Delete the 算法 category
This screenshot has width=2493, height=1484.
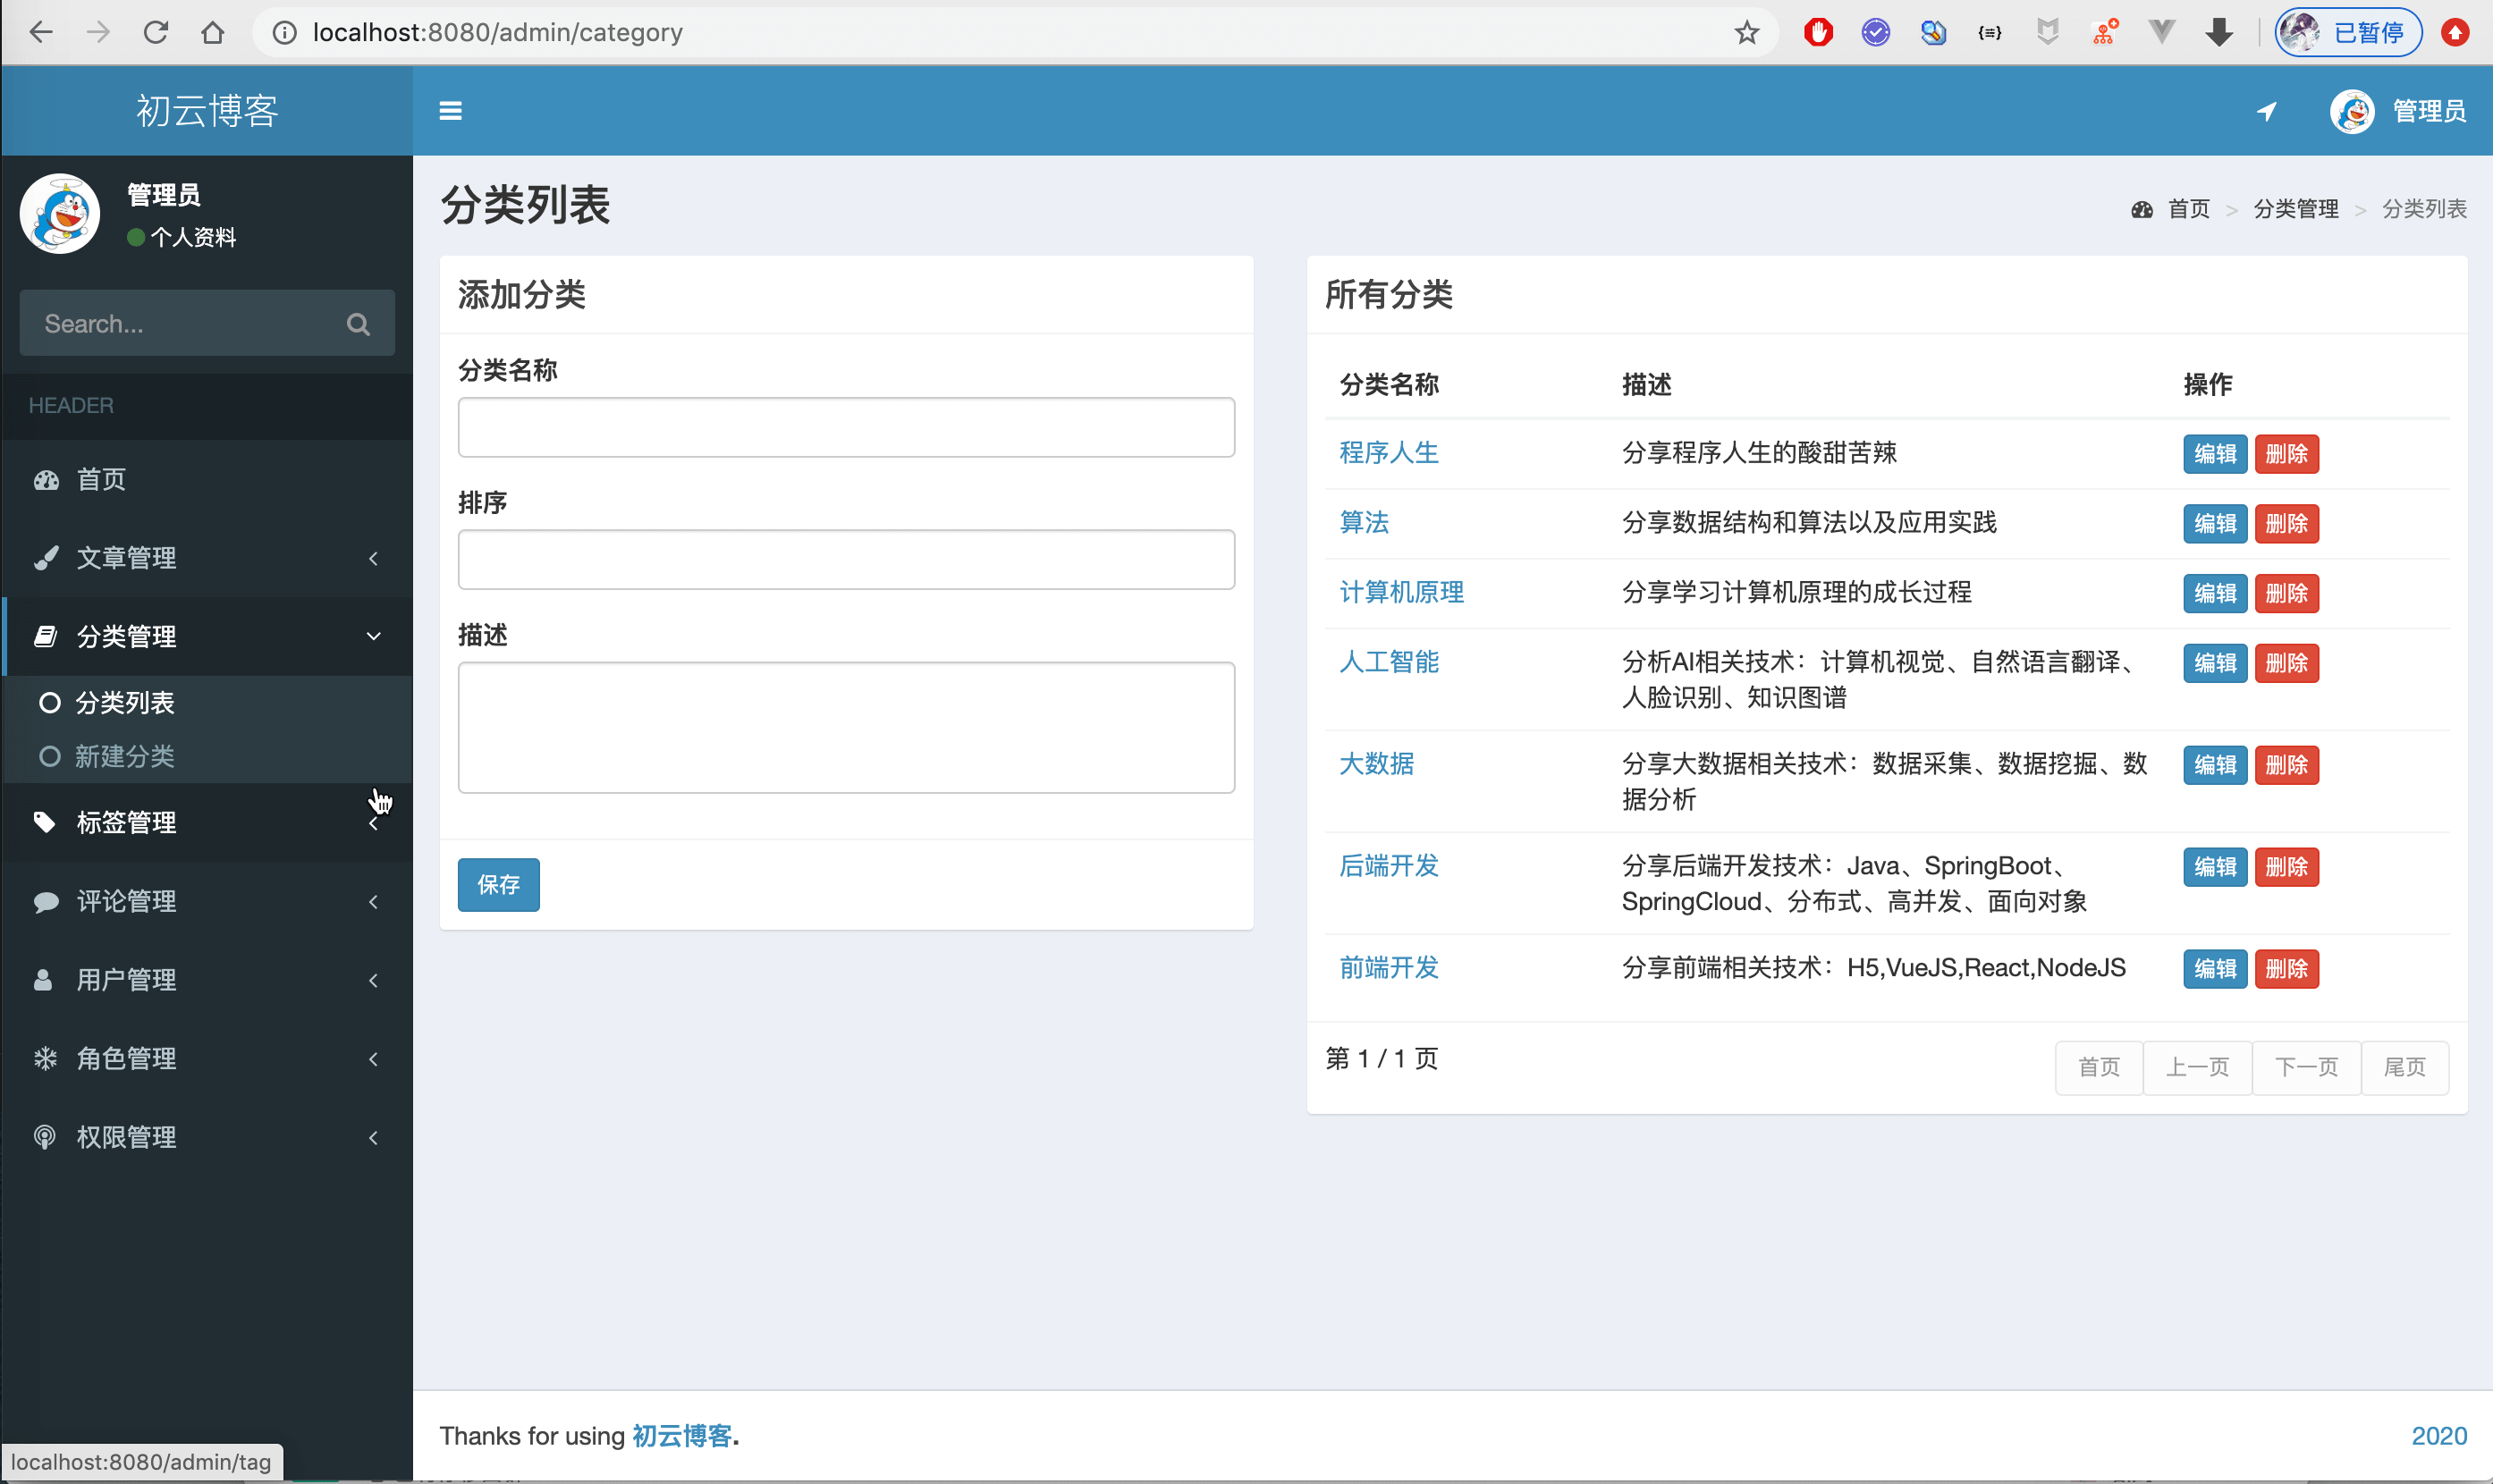click(x=2286, y=524)
